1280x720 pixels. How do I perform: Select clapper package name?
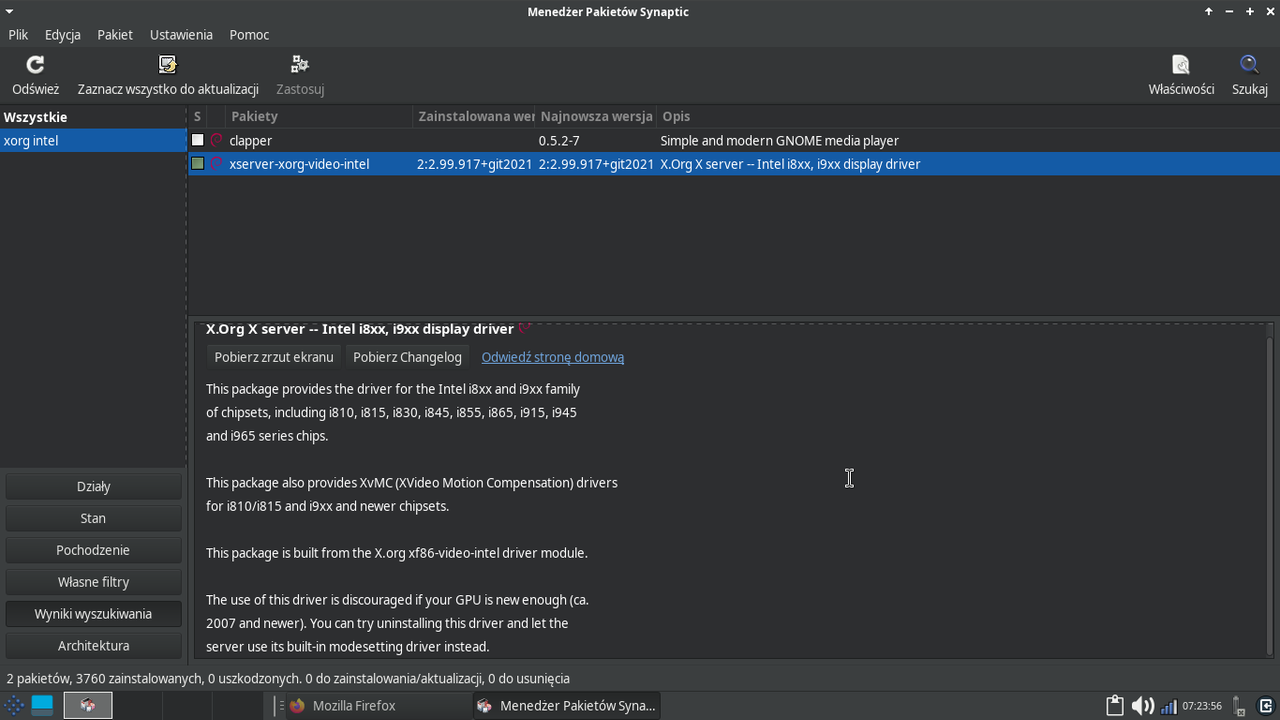[x=250, y=141]
